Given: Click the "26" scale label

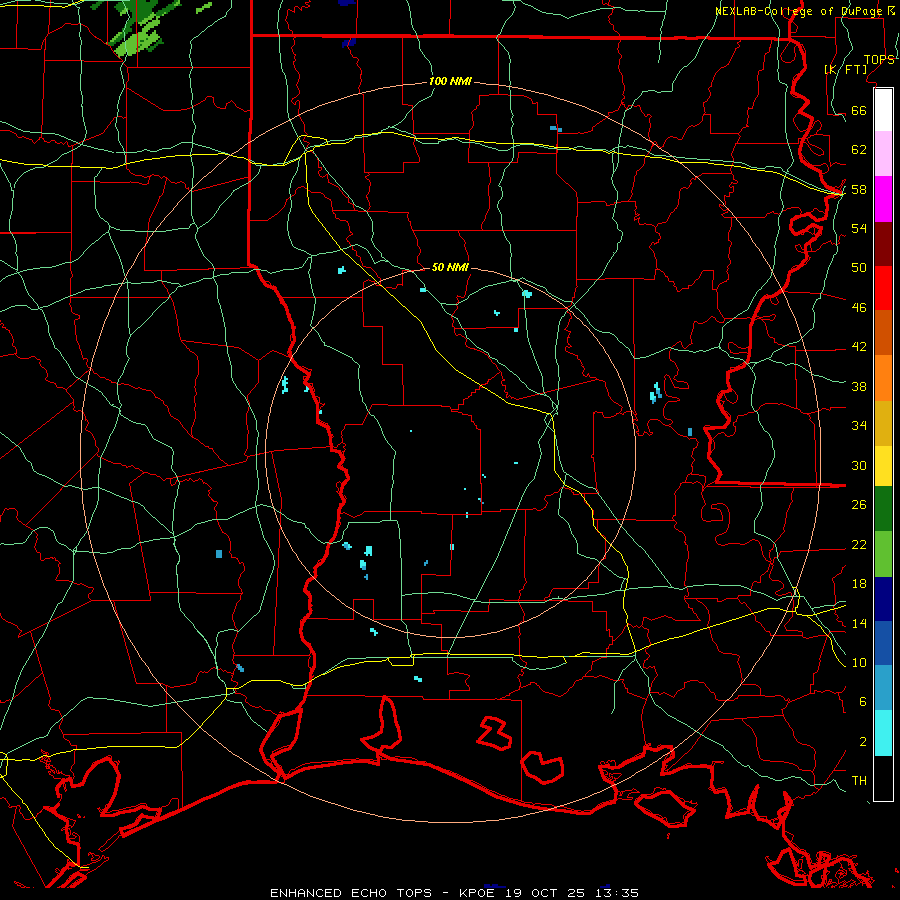Looking at the screenshot, I should click(x=859, y=505).
